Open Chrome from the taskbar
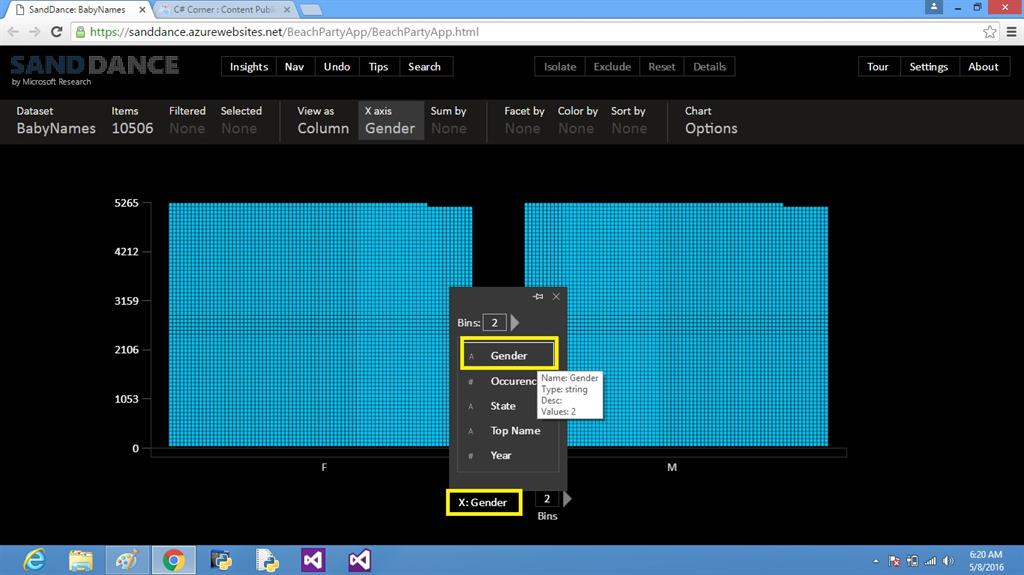 [x=174, y=560]
